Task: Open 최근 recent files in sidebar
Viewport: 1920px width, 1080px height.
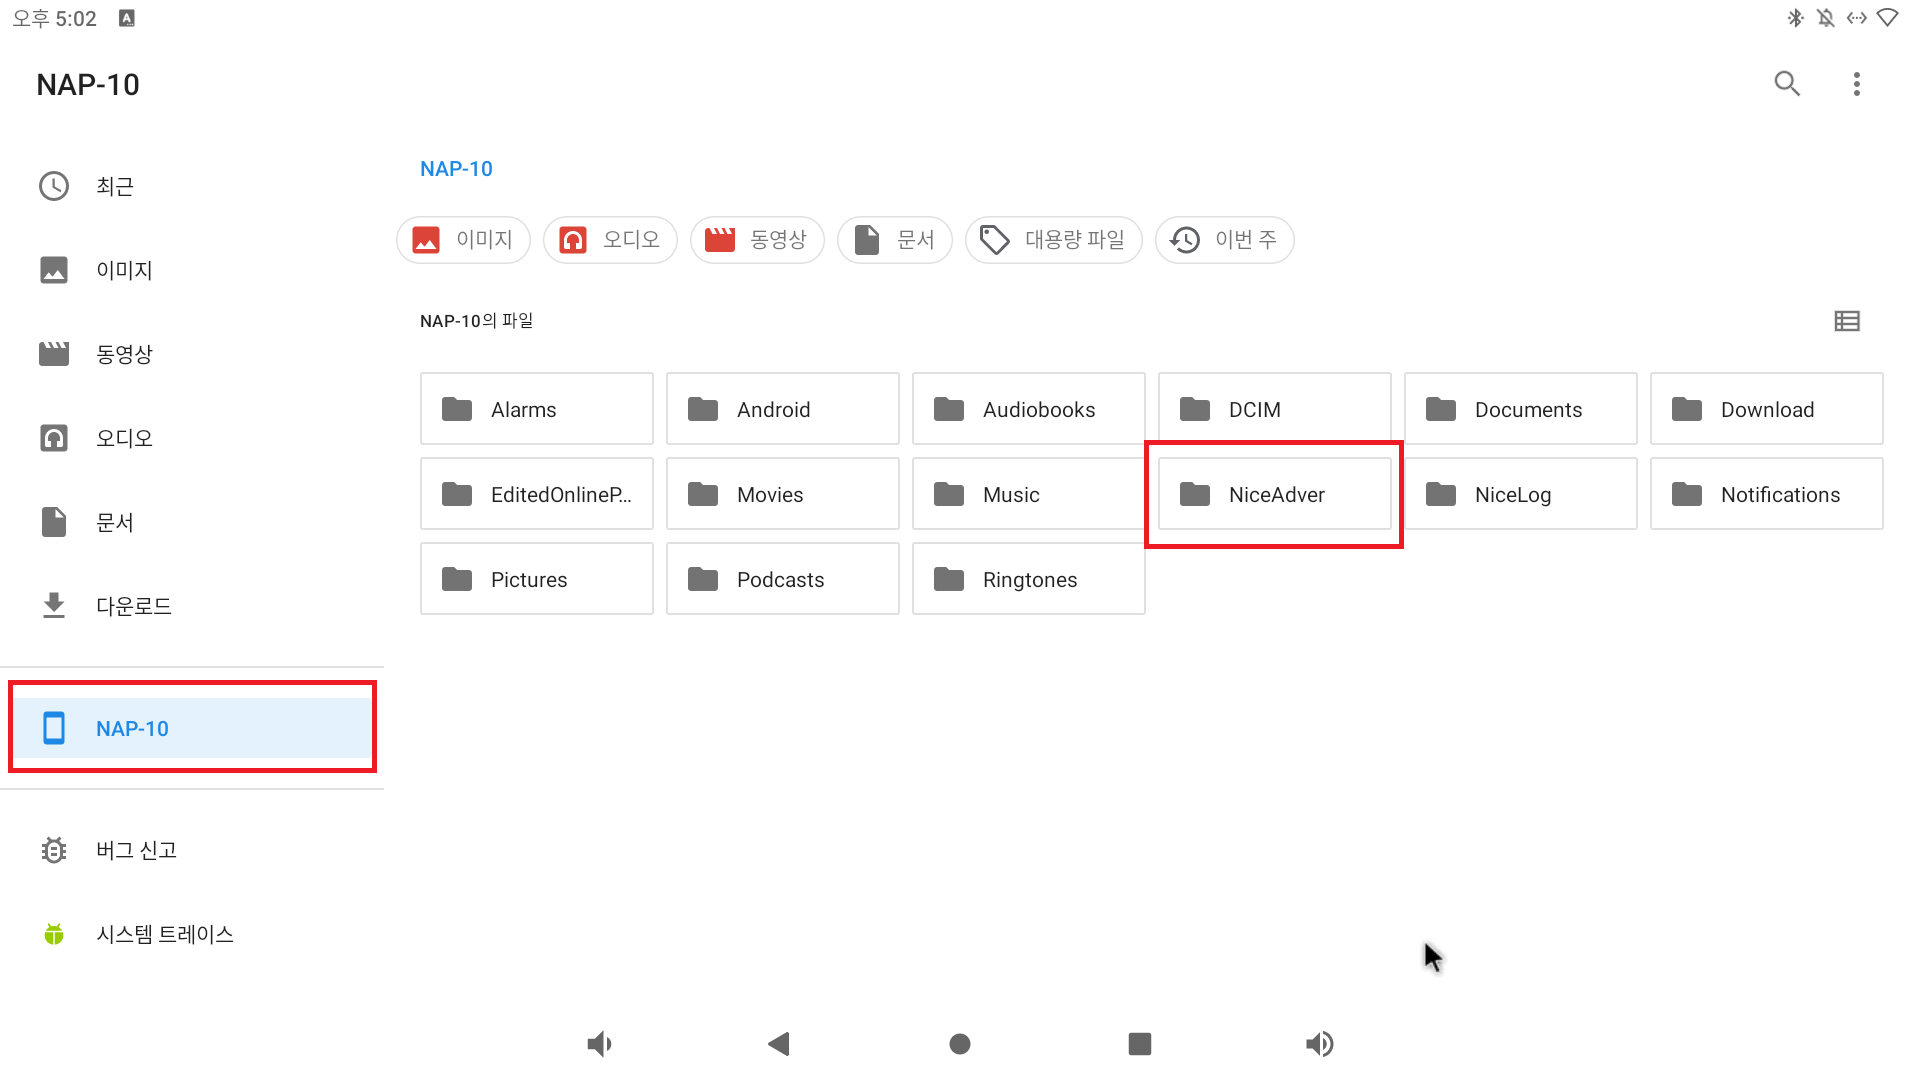Action: pyautogui.click(x=114, y=186)
